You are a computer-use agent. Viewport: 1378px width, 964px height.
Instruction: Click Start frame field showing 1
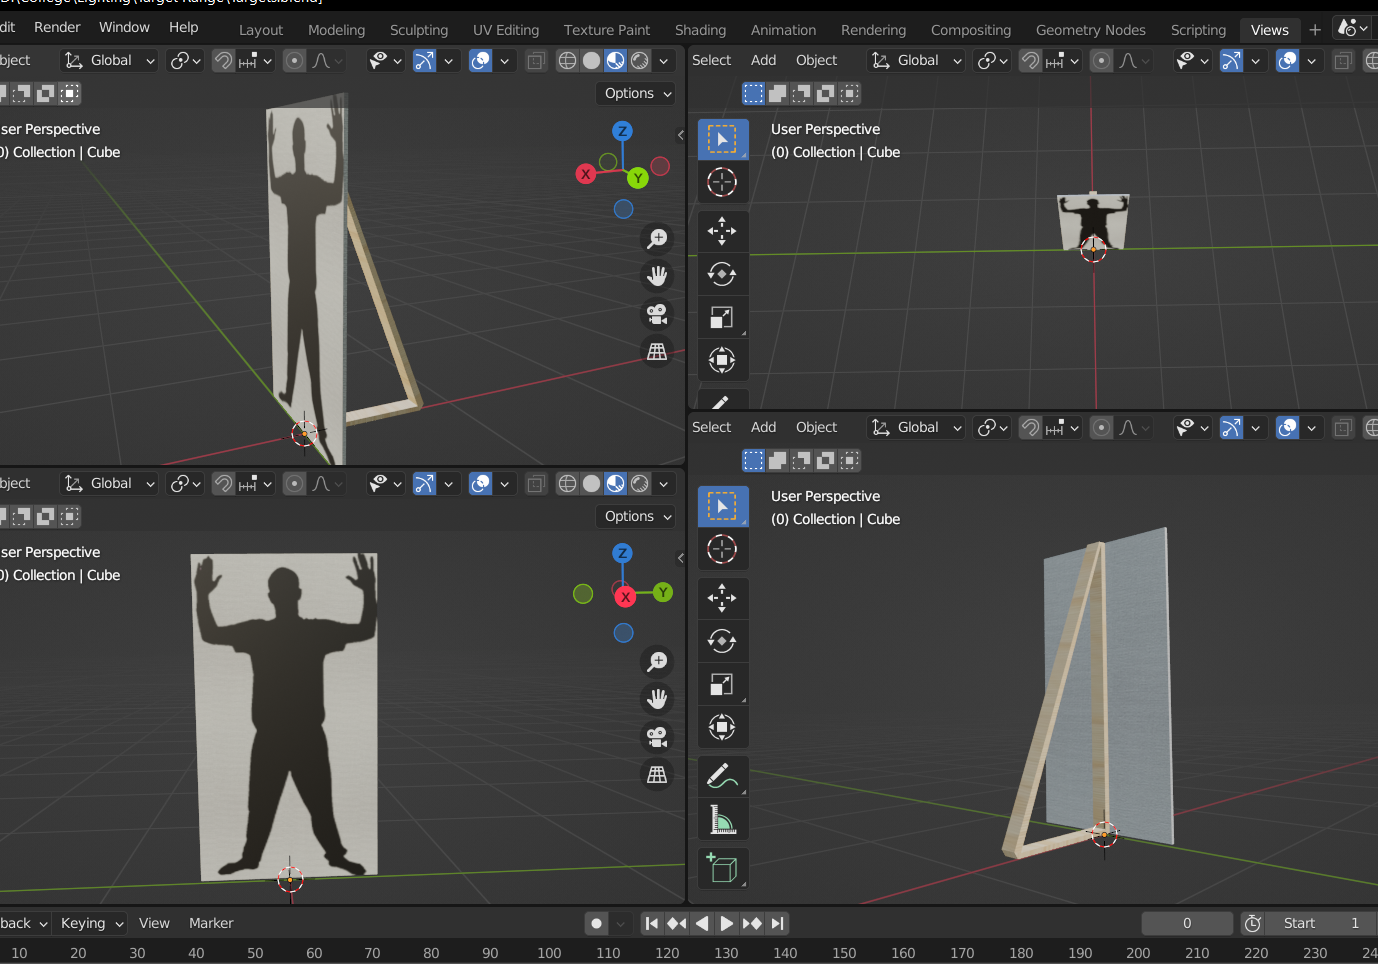tap(1323, 923)
